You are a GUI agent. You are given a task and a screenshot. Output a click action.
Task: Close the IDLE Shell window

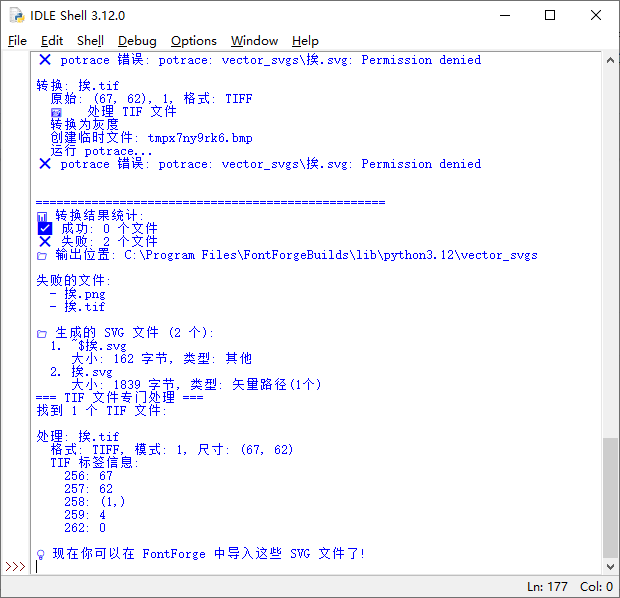(595, 15)
